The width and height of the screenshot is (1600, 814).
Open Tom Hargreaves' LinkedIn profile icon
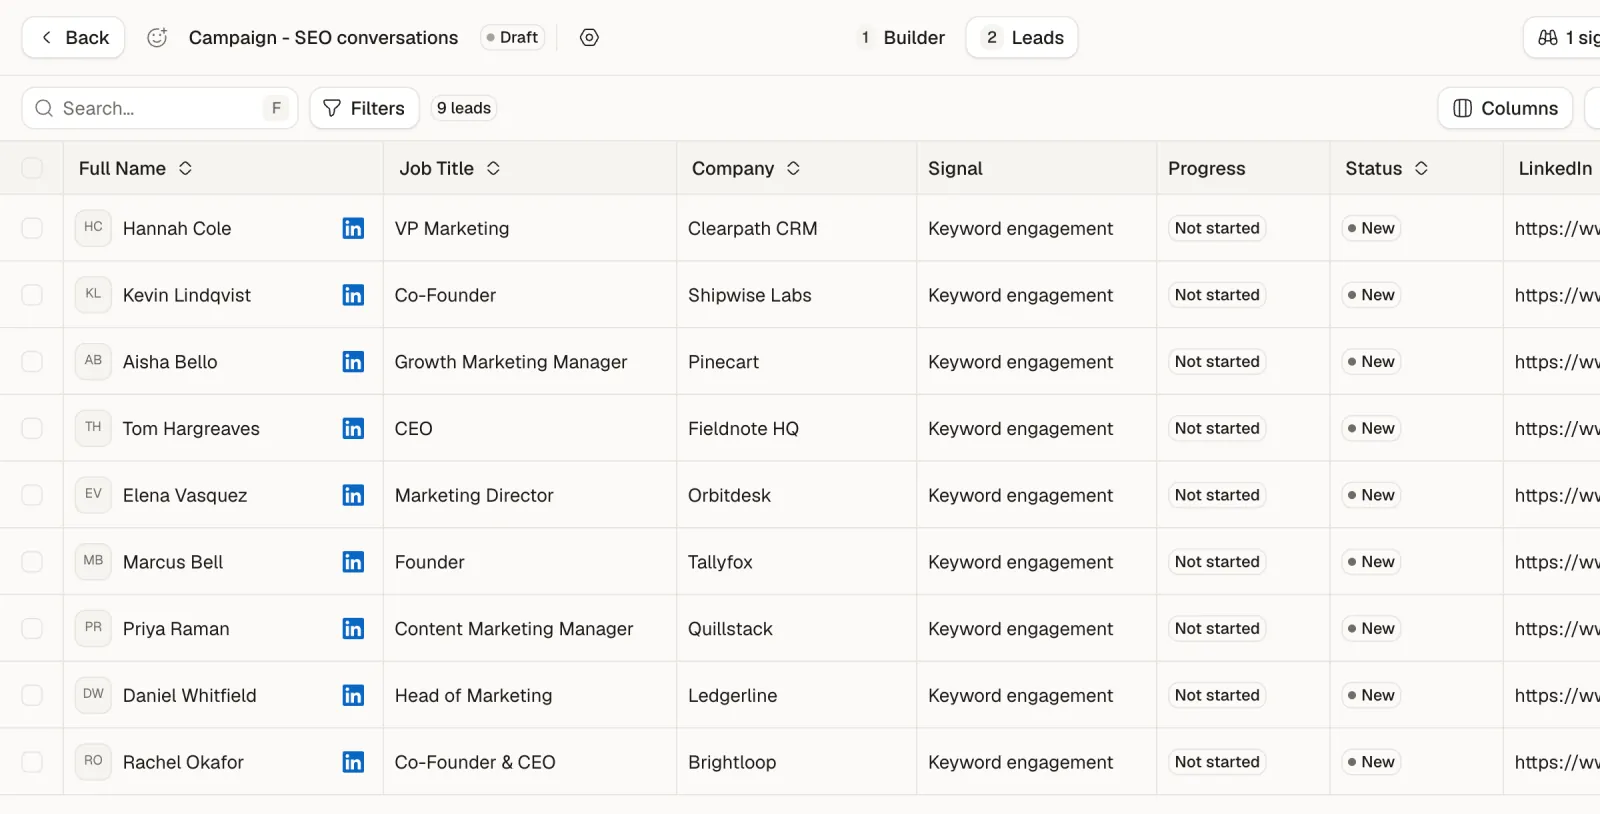[353, 428]
